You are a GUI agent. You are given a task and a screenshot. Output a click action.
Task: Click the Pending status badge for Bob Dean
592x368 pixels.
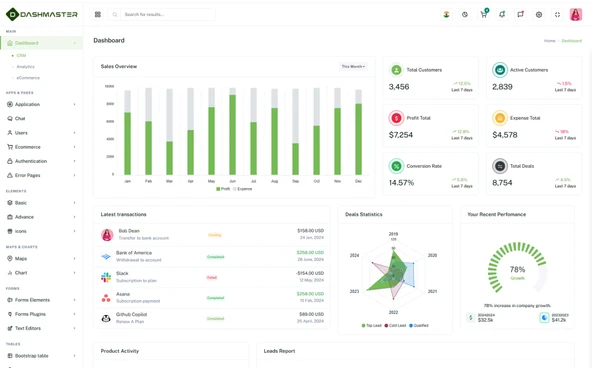(214, 235)
